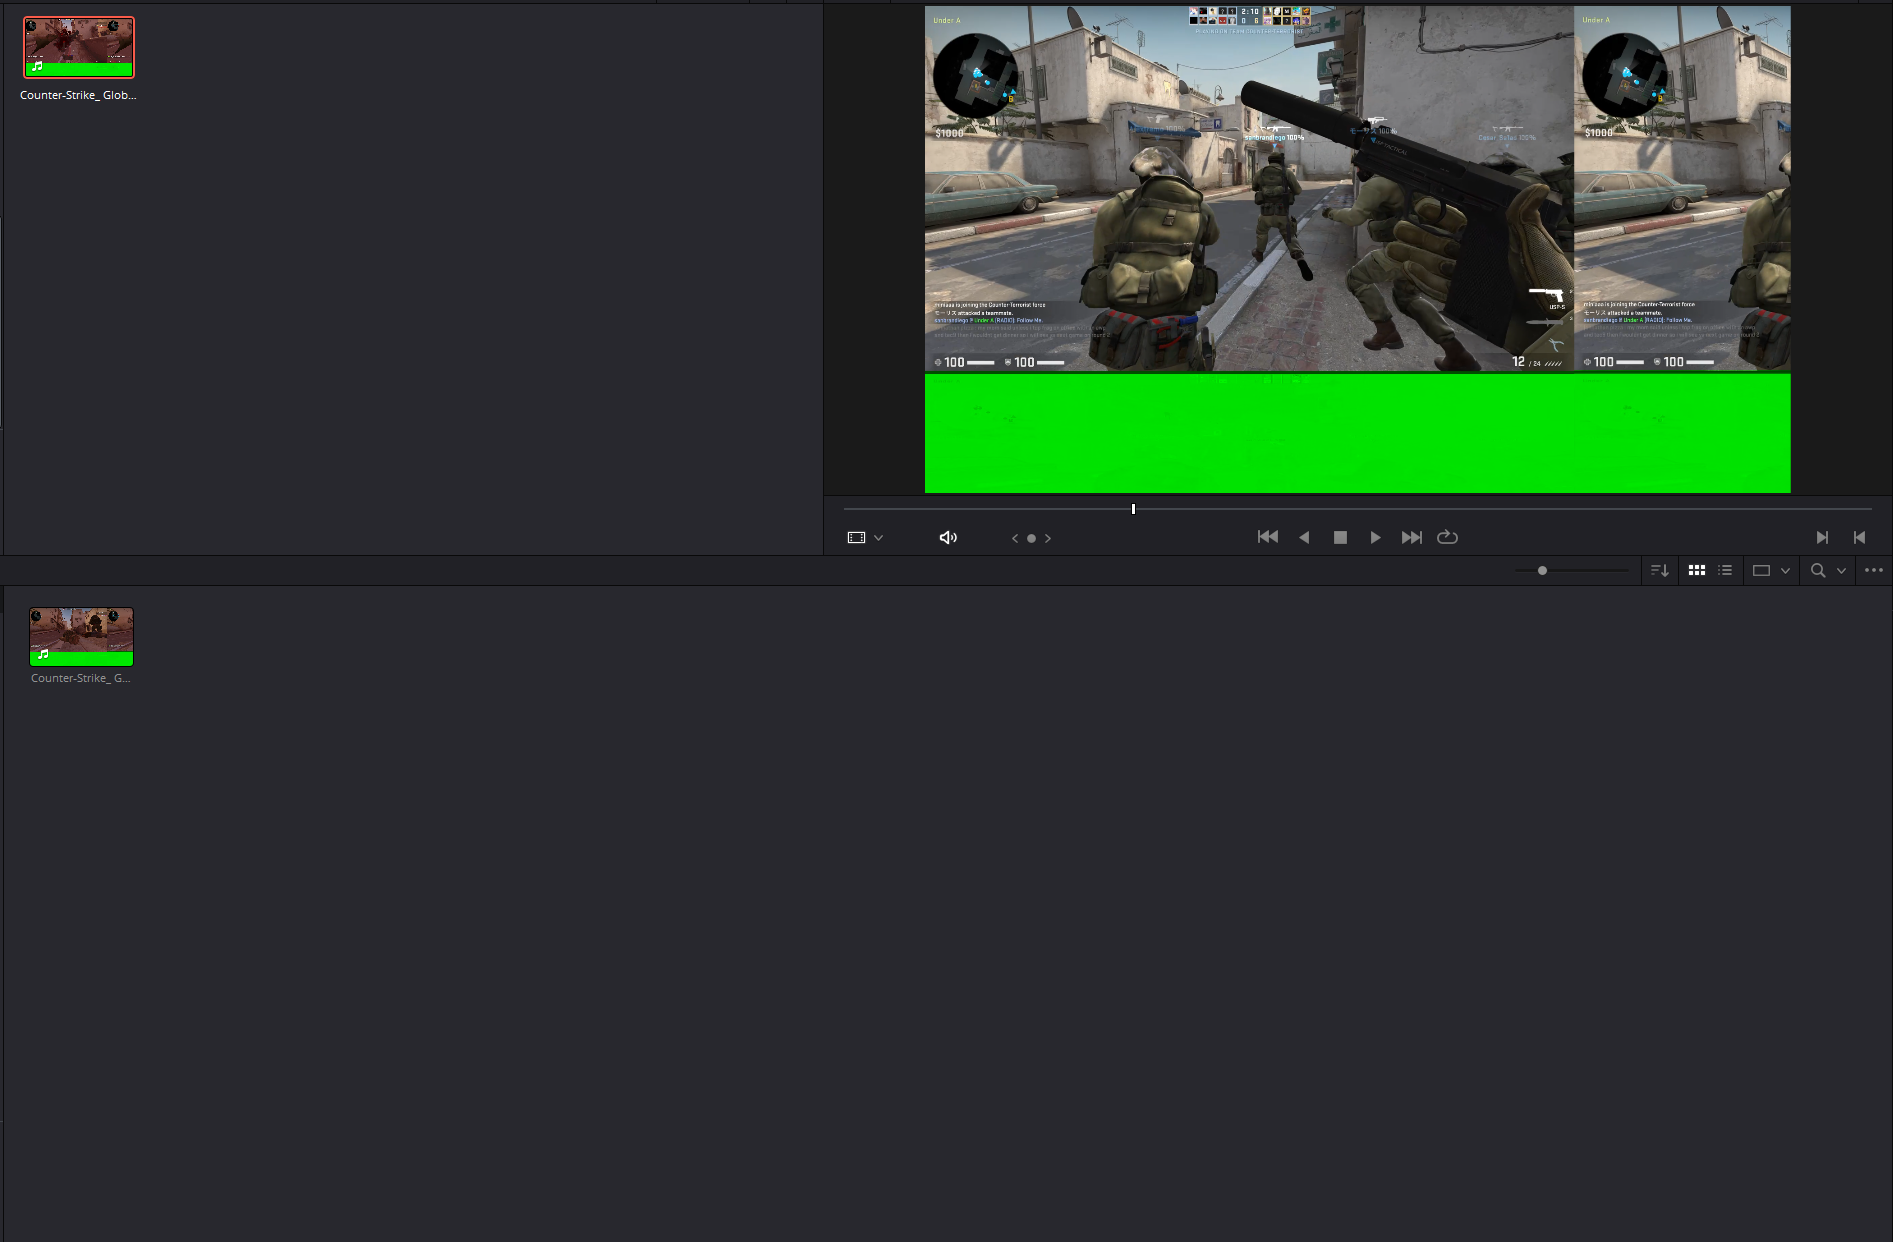The image size is (1893, 1242).
Task: Click the viewer scrubber playhead
Action: [x=1133, y=509]
